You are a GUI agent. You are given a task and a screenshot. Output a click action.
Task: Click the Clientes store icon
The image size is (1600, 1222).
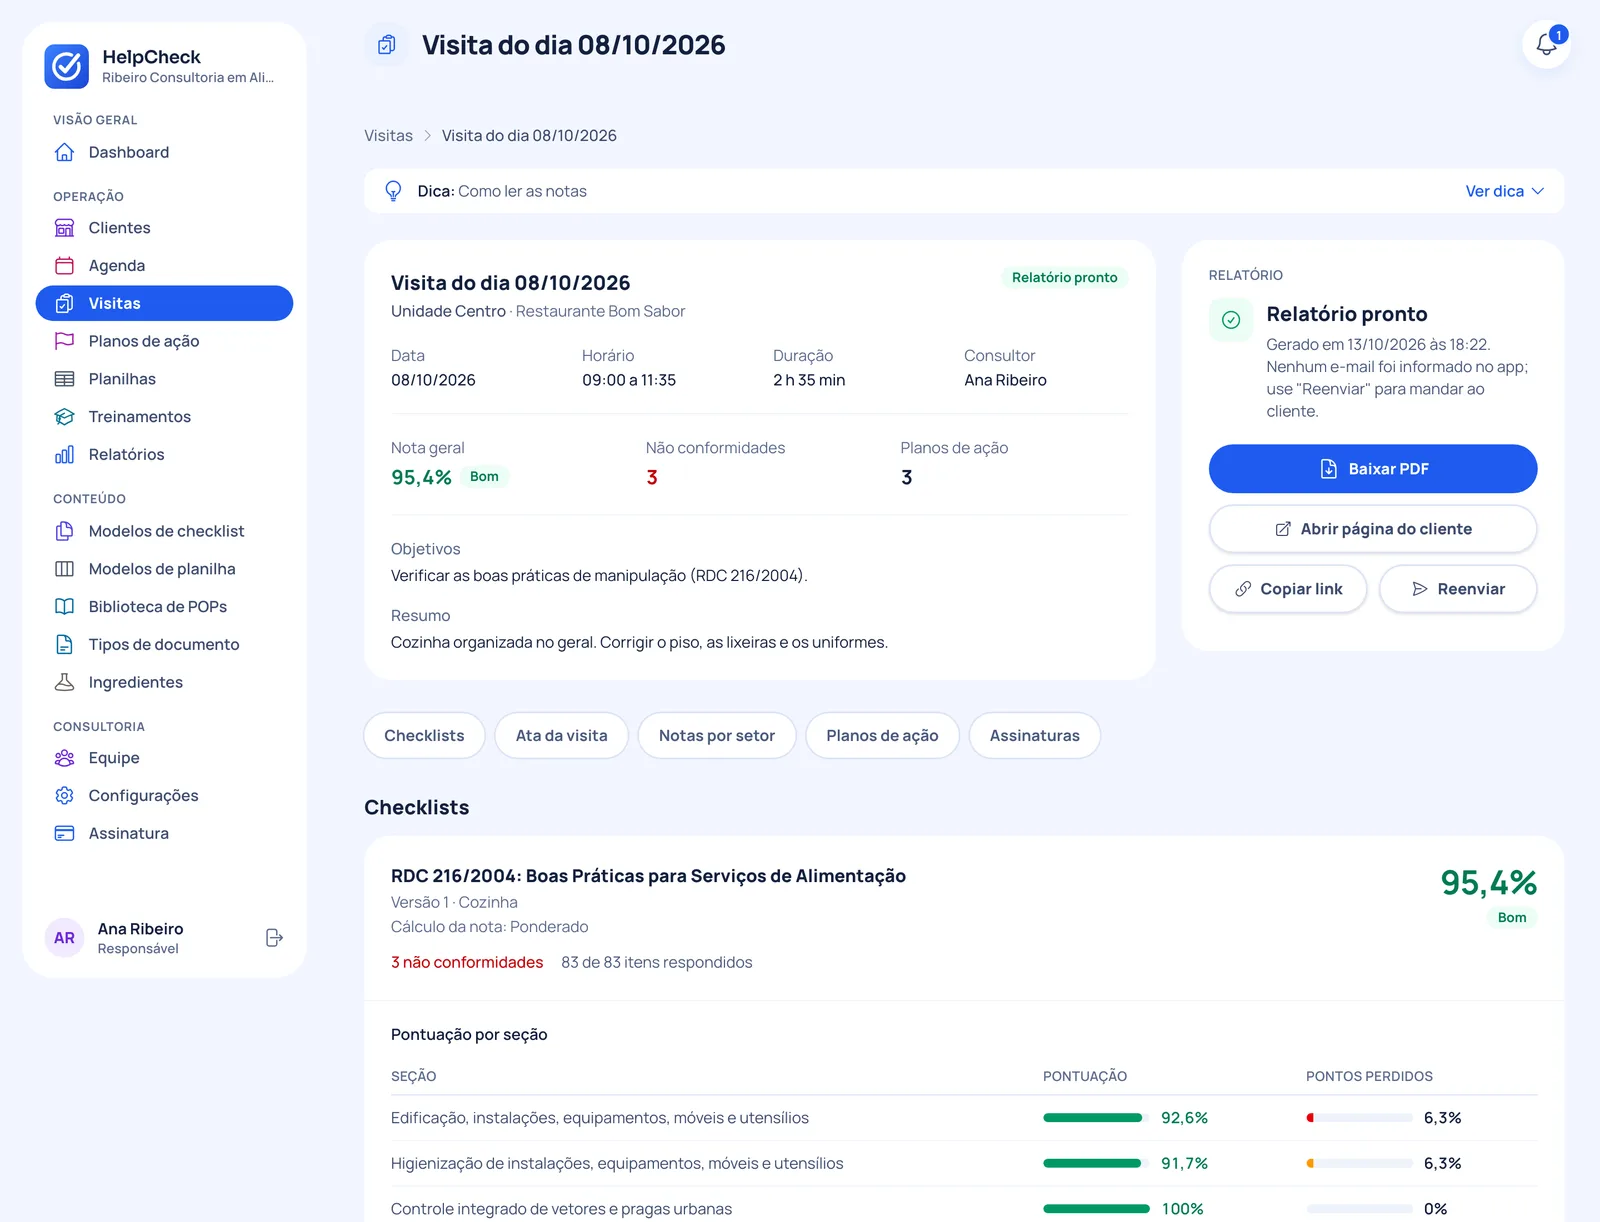64,228
